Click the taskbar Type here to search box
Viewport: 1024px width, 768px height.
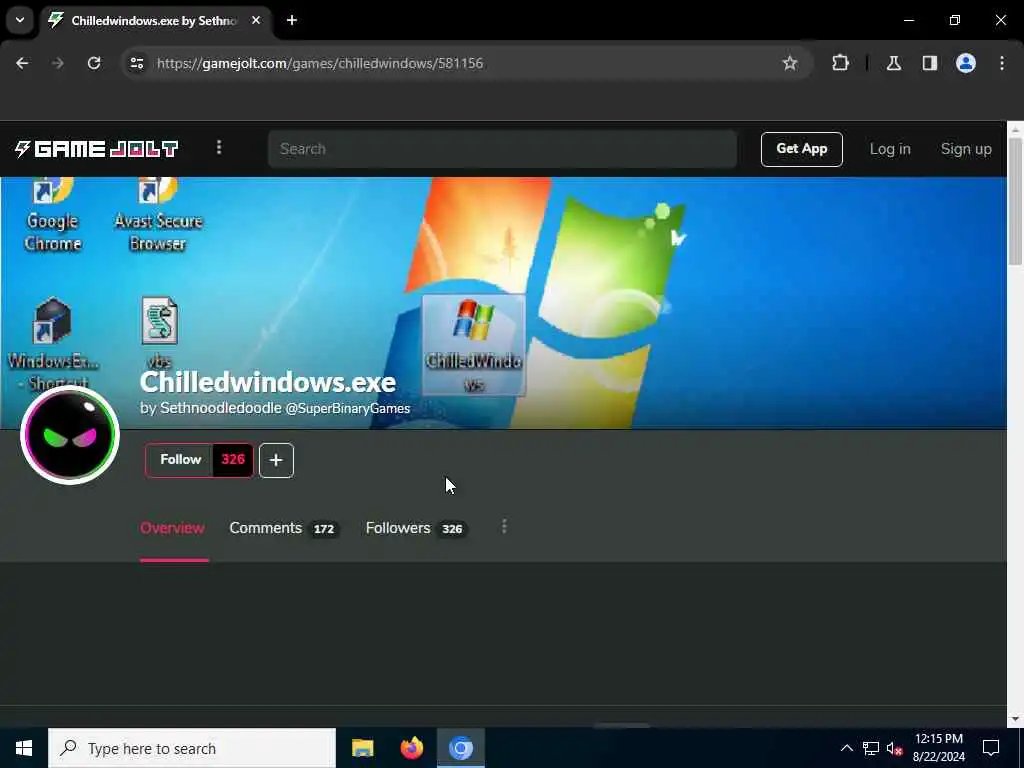coord(192,748)
